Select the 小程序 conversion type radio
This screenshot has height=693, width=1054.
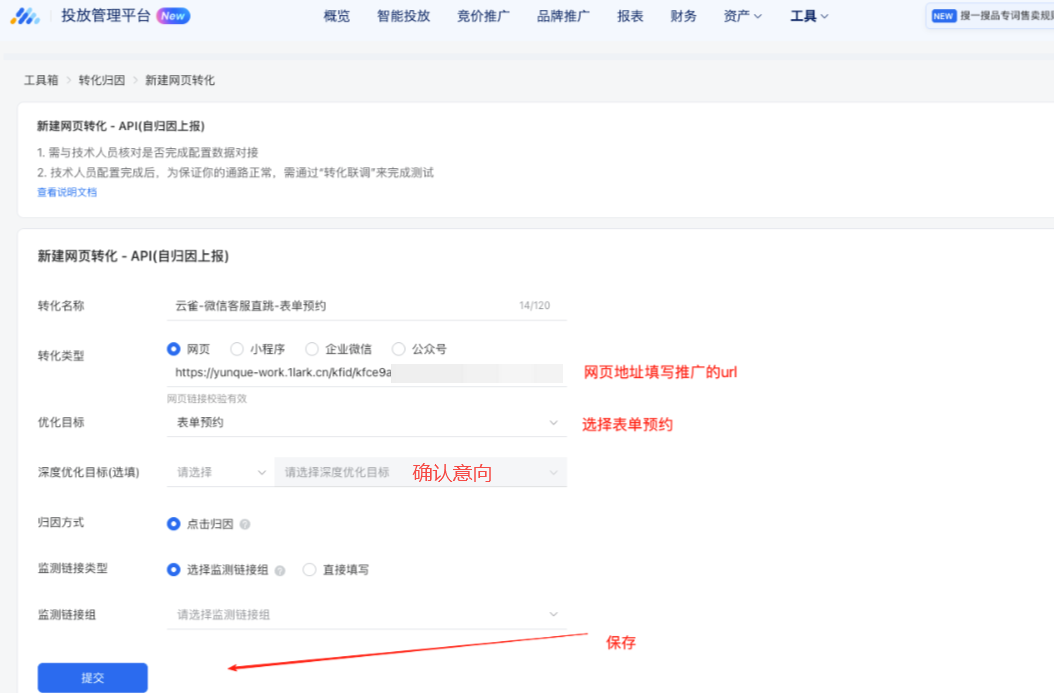tap(237, 349)
